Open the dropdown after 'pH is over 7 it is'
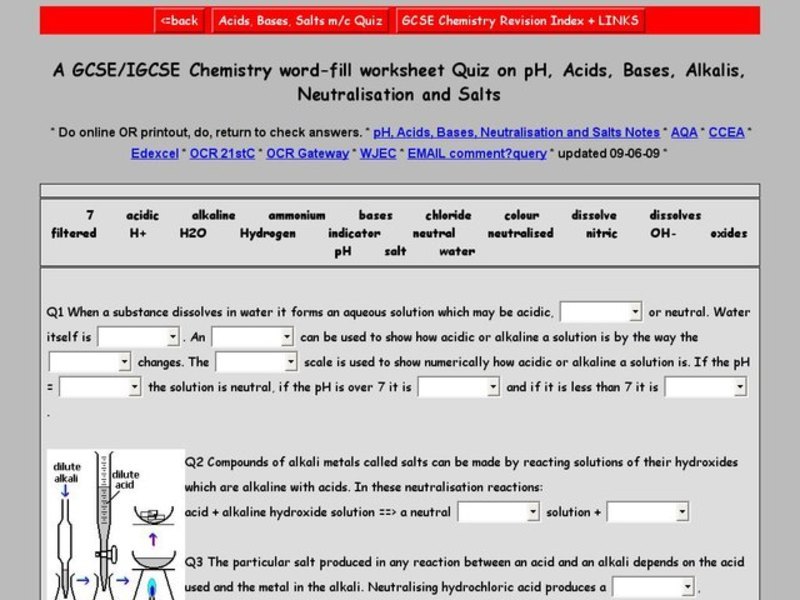The image size is (800, 600). pos(460,385)
